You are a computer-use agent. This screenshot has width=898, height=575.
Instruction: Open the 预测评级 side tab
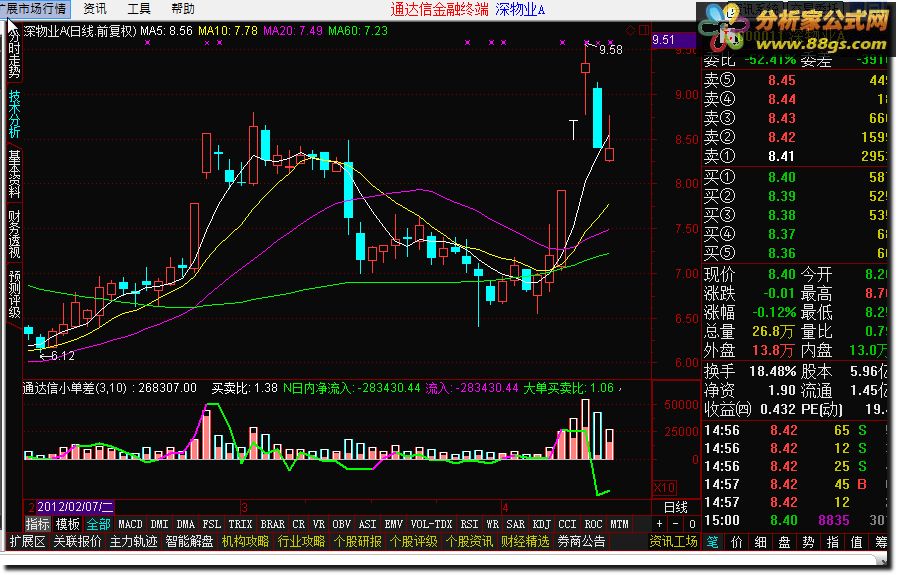14,294
